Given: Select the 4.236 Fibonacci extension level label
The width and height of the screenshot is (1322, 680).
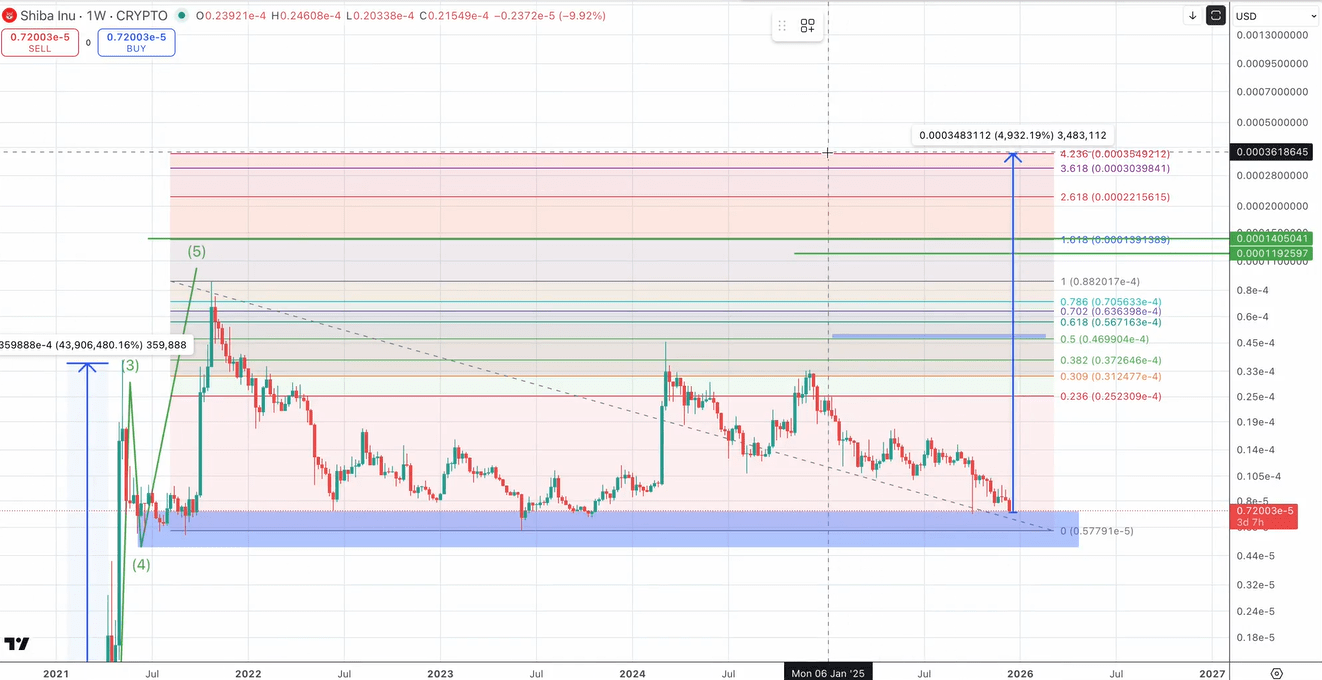Looking at the screenshot, I should click(x=1114, y=154).
